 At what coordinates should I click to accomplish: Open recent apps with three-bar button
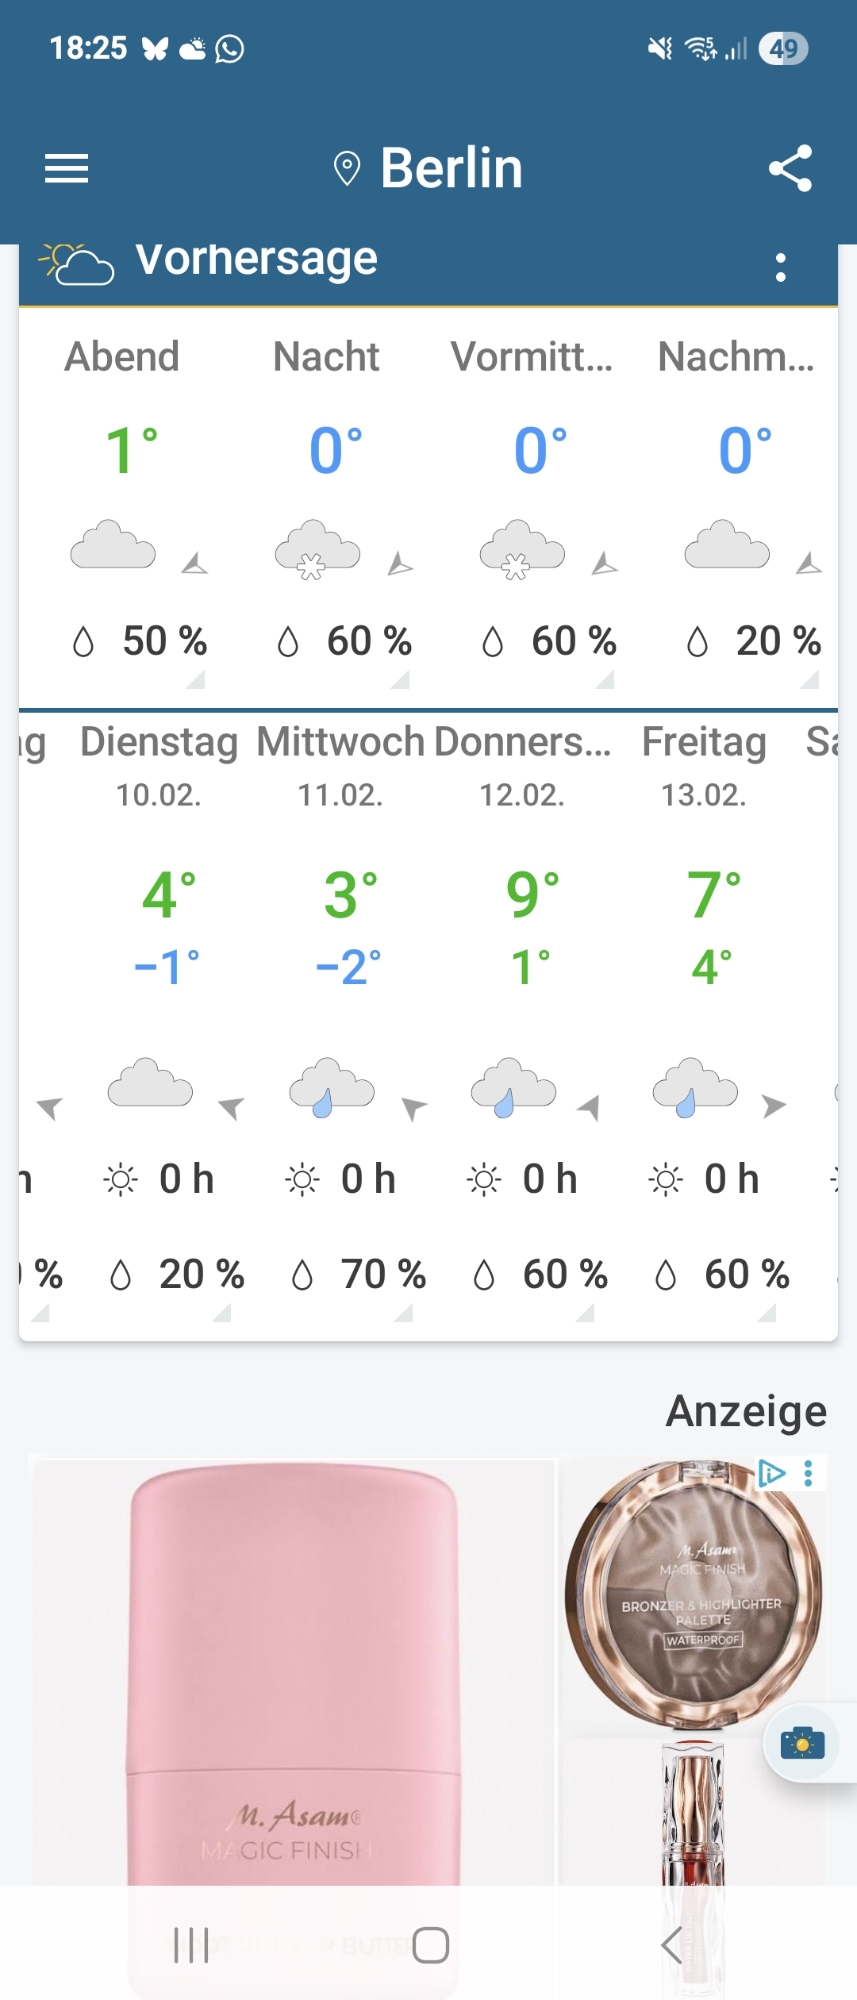pyautogui.click(x=191, y=1945)
